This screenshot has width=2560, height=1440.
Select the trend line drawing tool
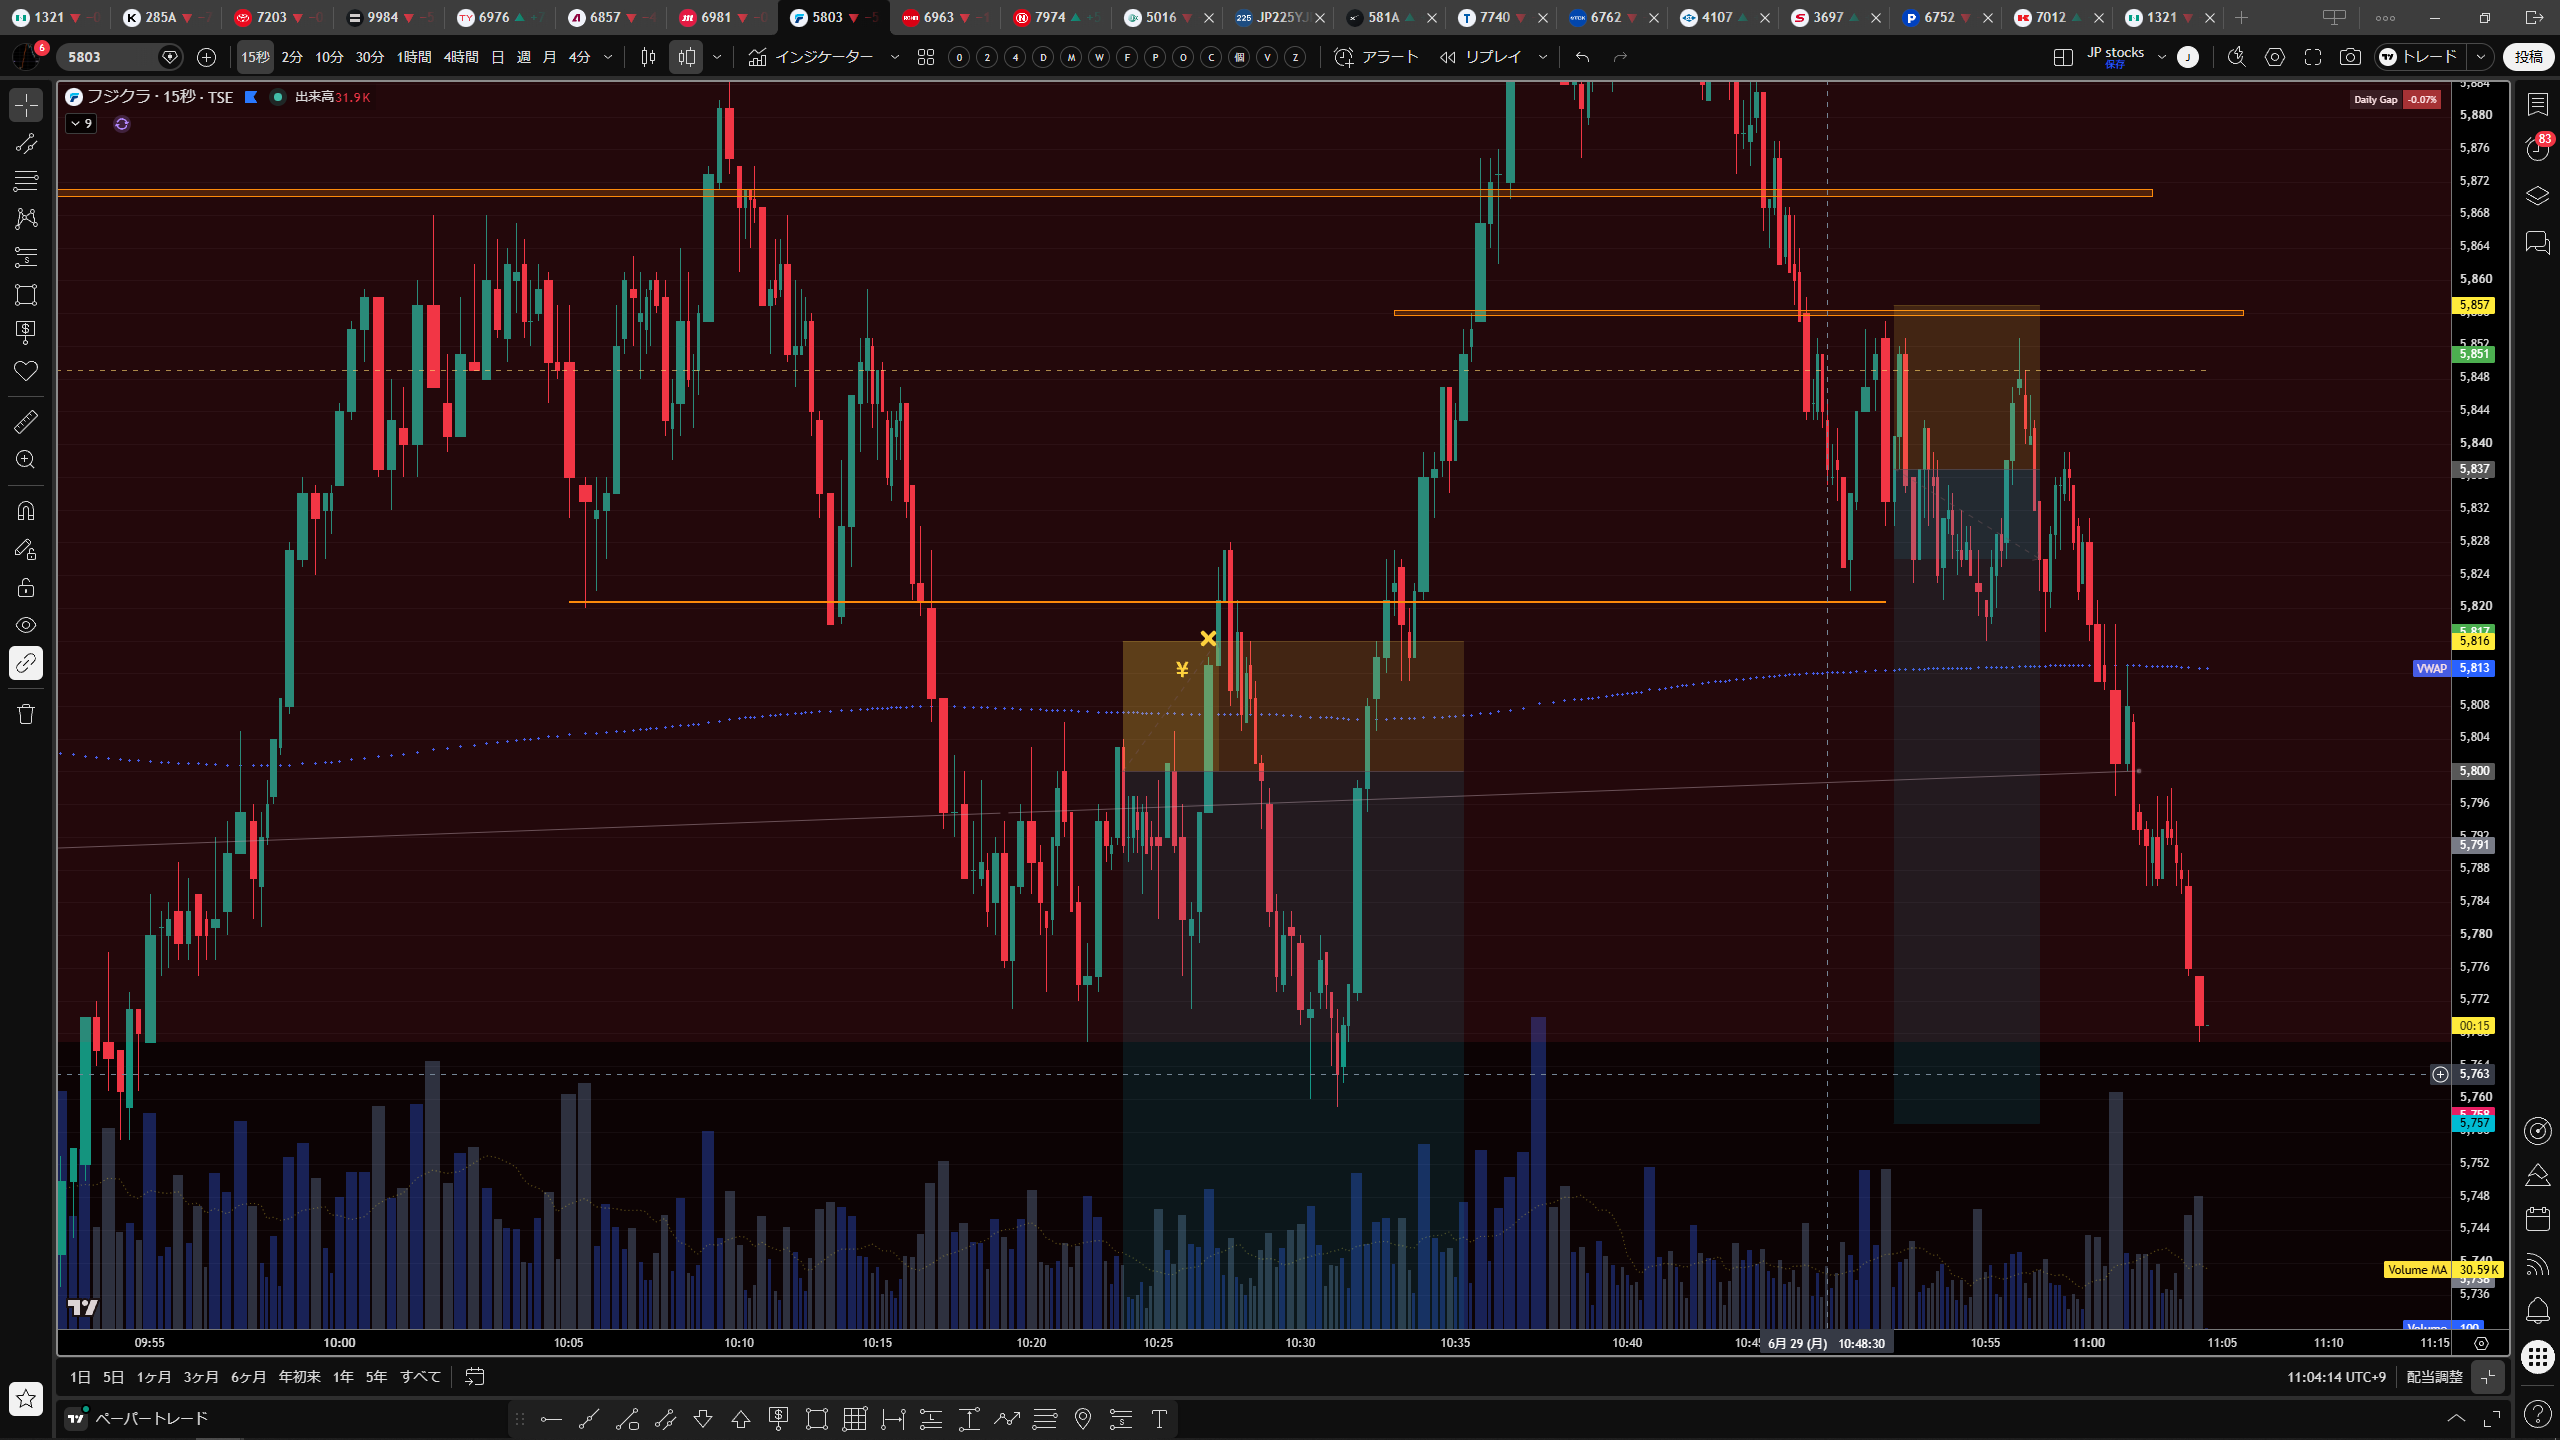(26, 143)
